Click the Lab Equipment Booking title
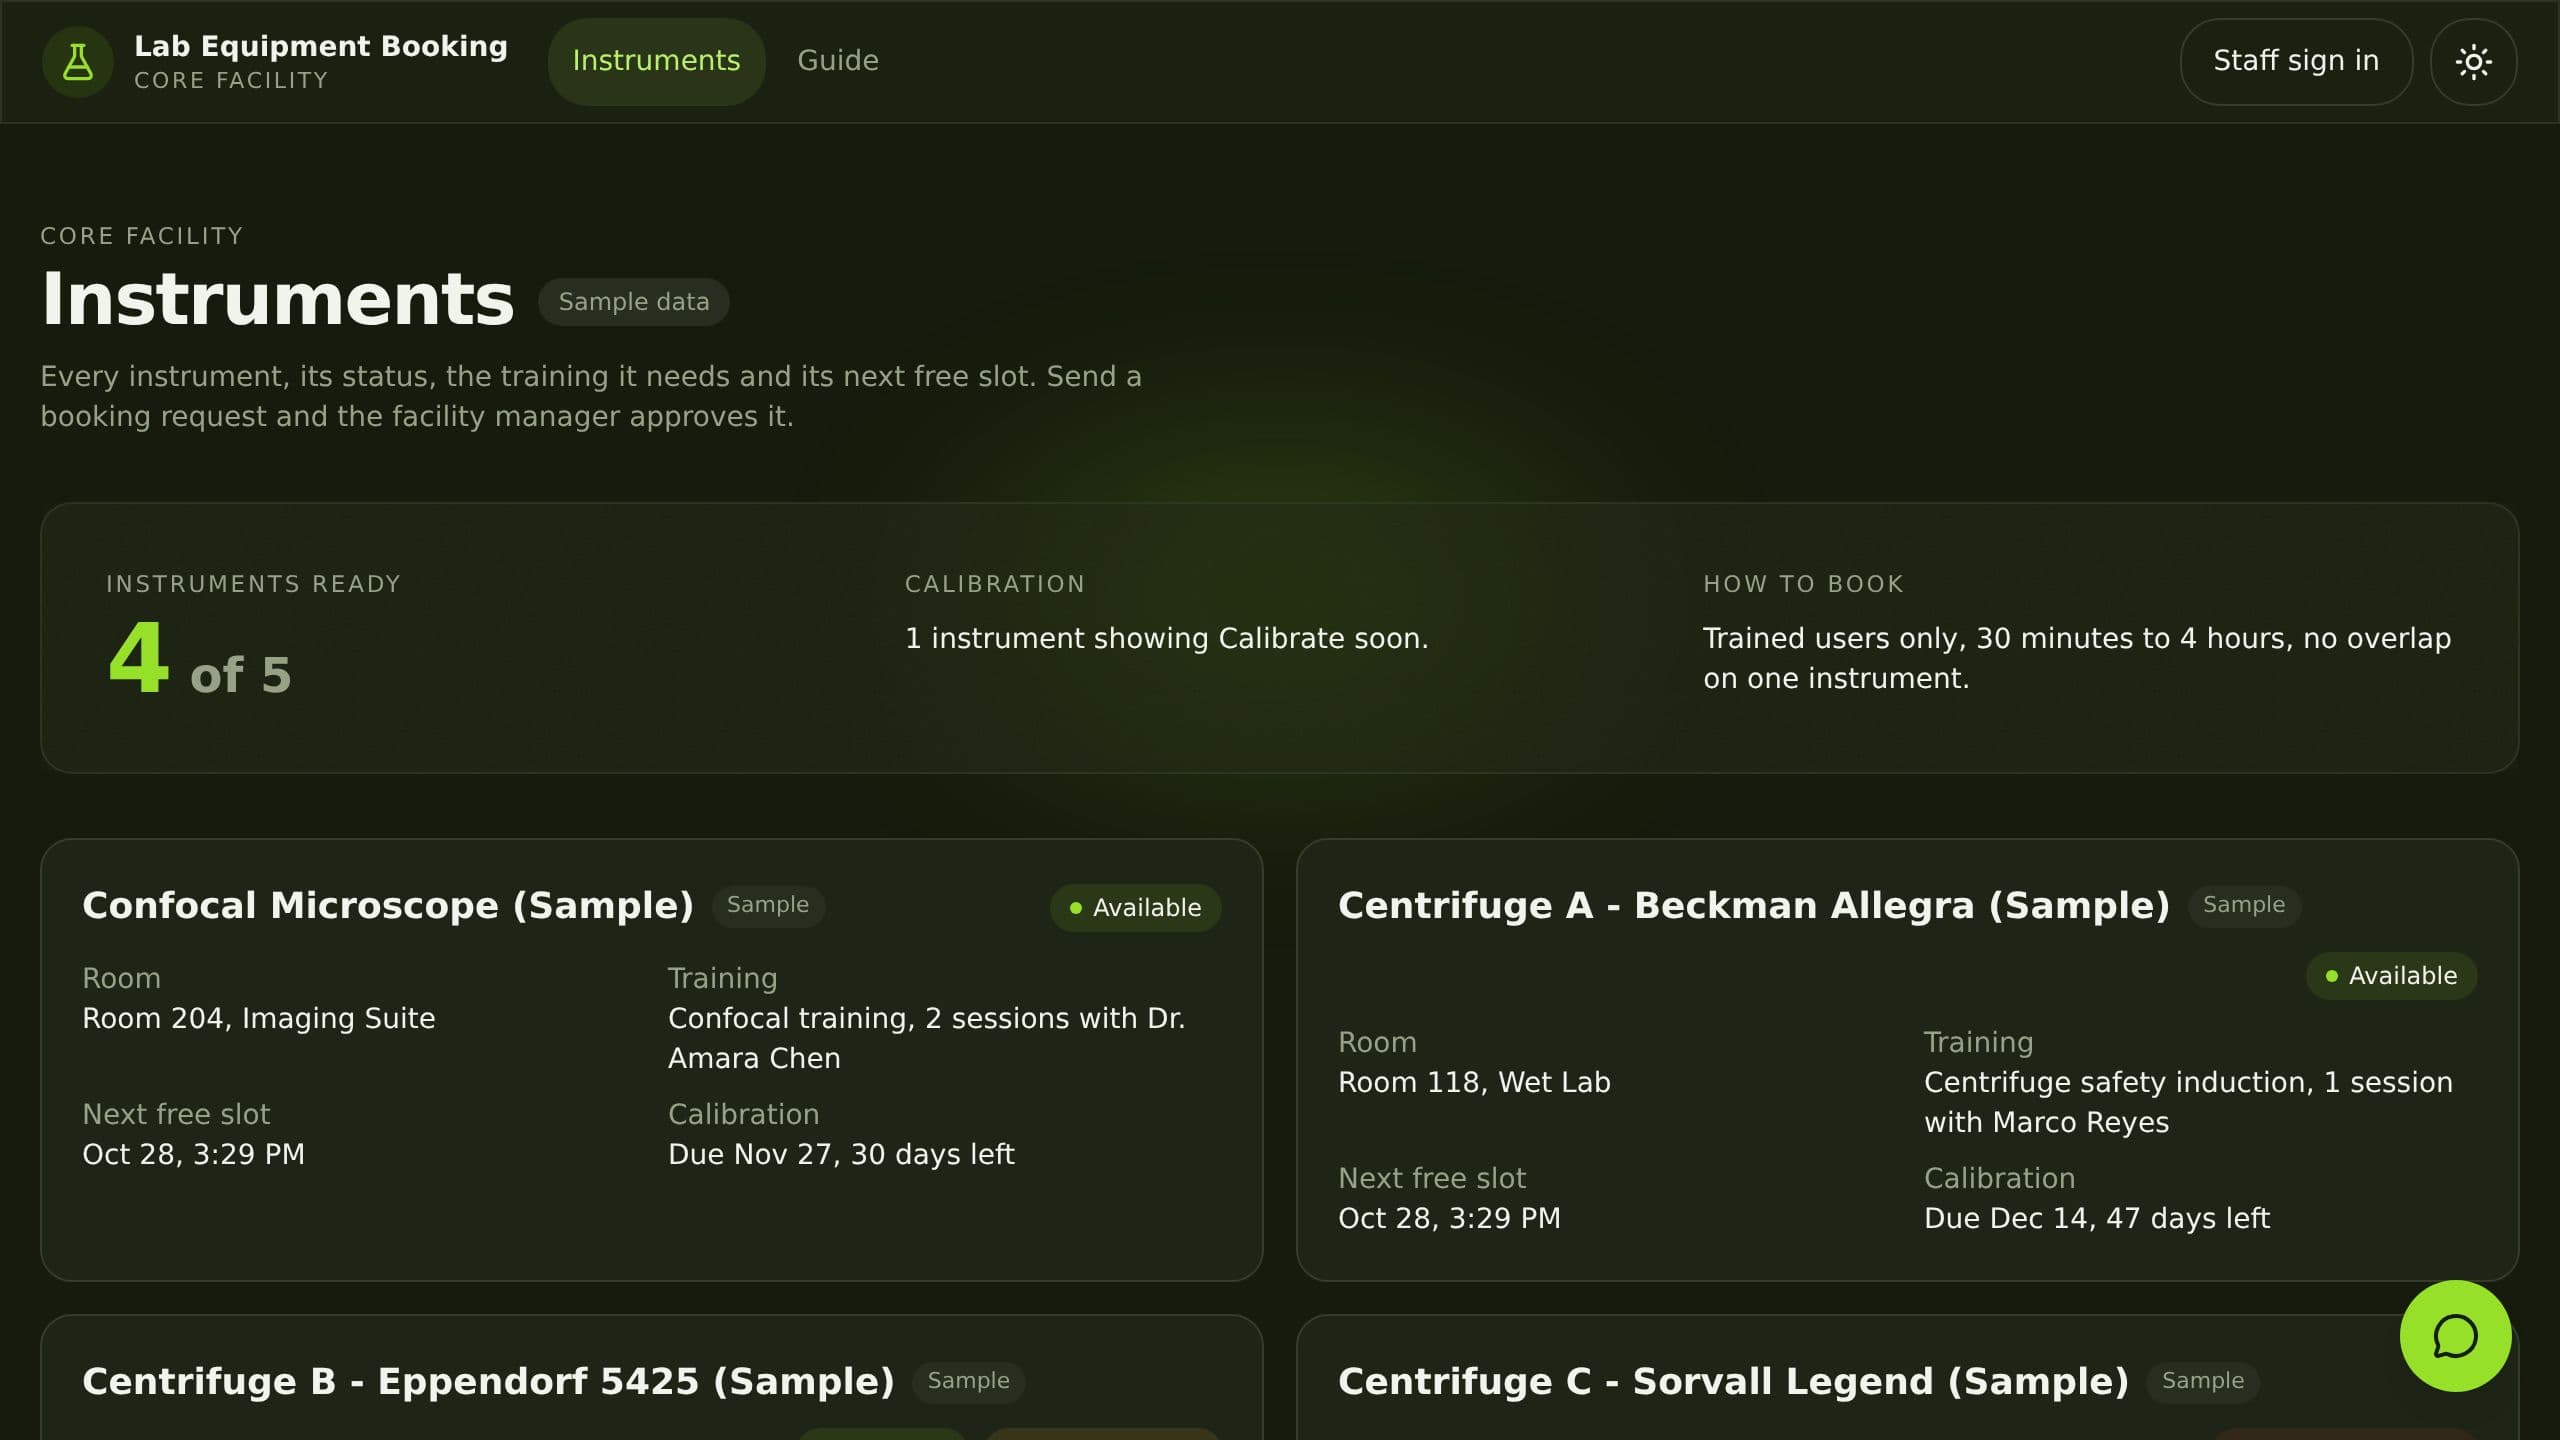The height and width of the screenshot is (1440, 2560). [x=321, y=46]
